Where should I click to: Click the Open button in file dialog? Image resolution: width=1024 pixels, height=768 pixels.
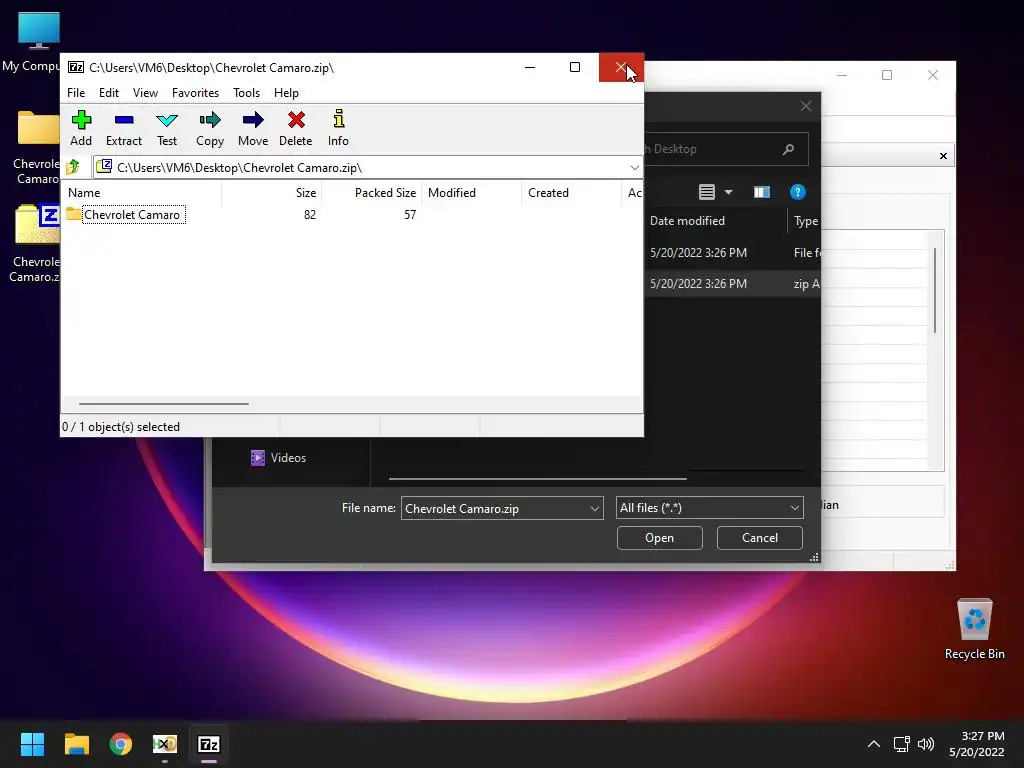click(x=660, y=537)
